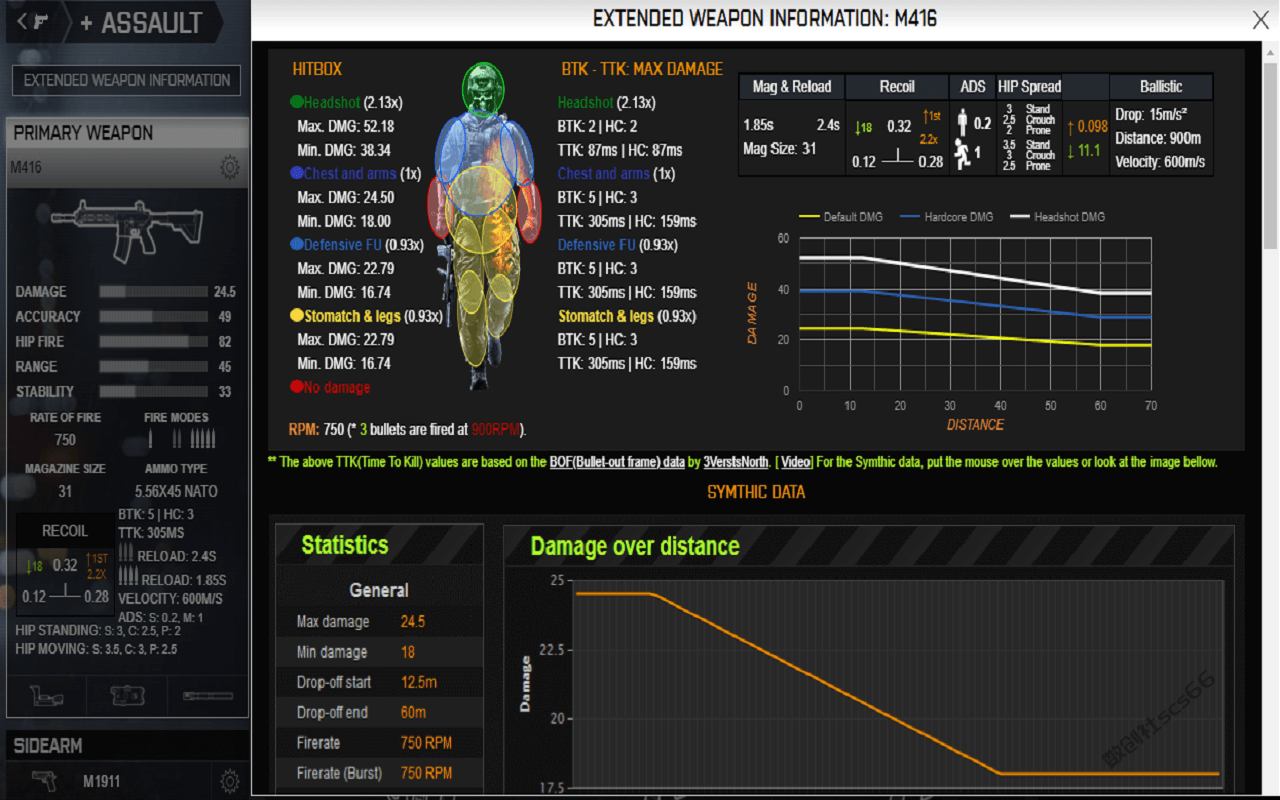Click the red No damage dot
Image resolution: width=1280 pixels, height=800 pixels.
(x=297, y=387)
